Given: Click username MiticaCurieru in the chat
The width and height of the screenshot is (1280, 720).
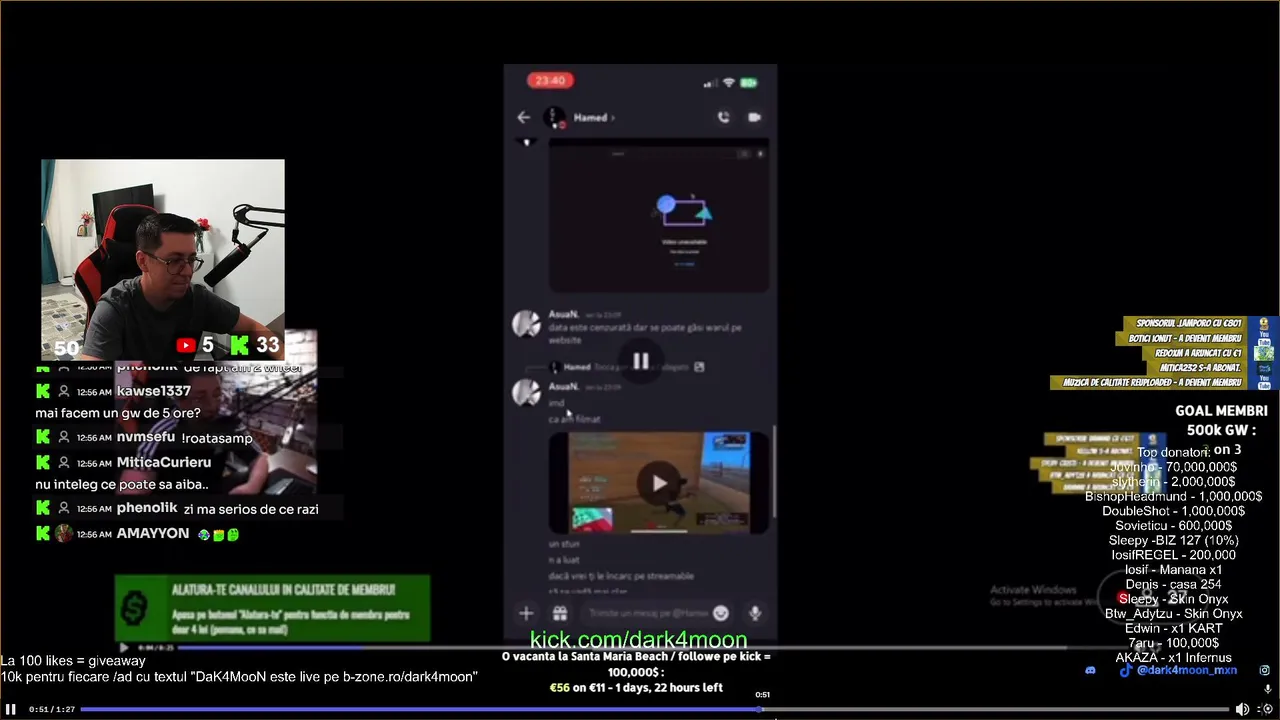Looking at the screenshot, I should (x=164, y=462).
